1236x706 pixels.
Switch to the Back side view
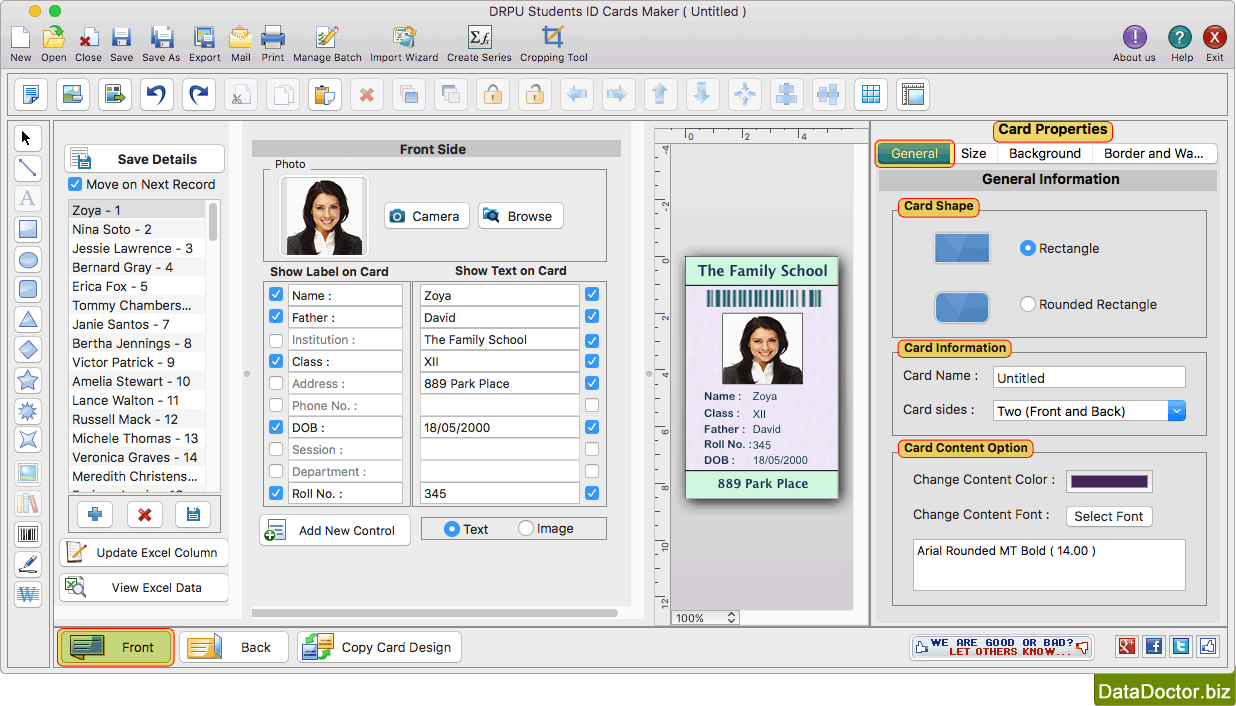coord(234,647)
